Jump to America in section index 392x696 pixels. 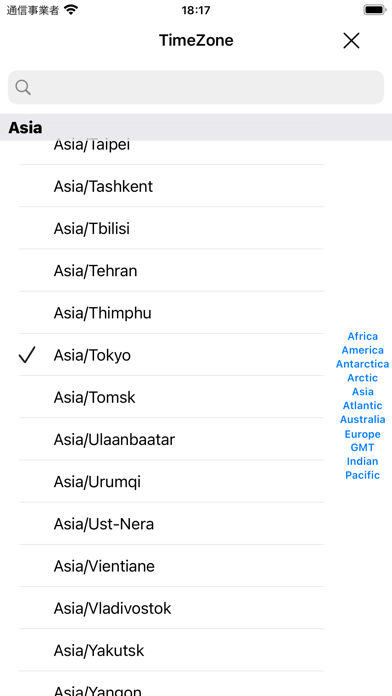(x=363, y=350)
